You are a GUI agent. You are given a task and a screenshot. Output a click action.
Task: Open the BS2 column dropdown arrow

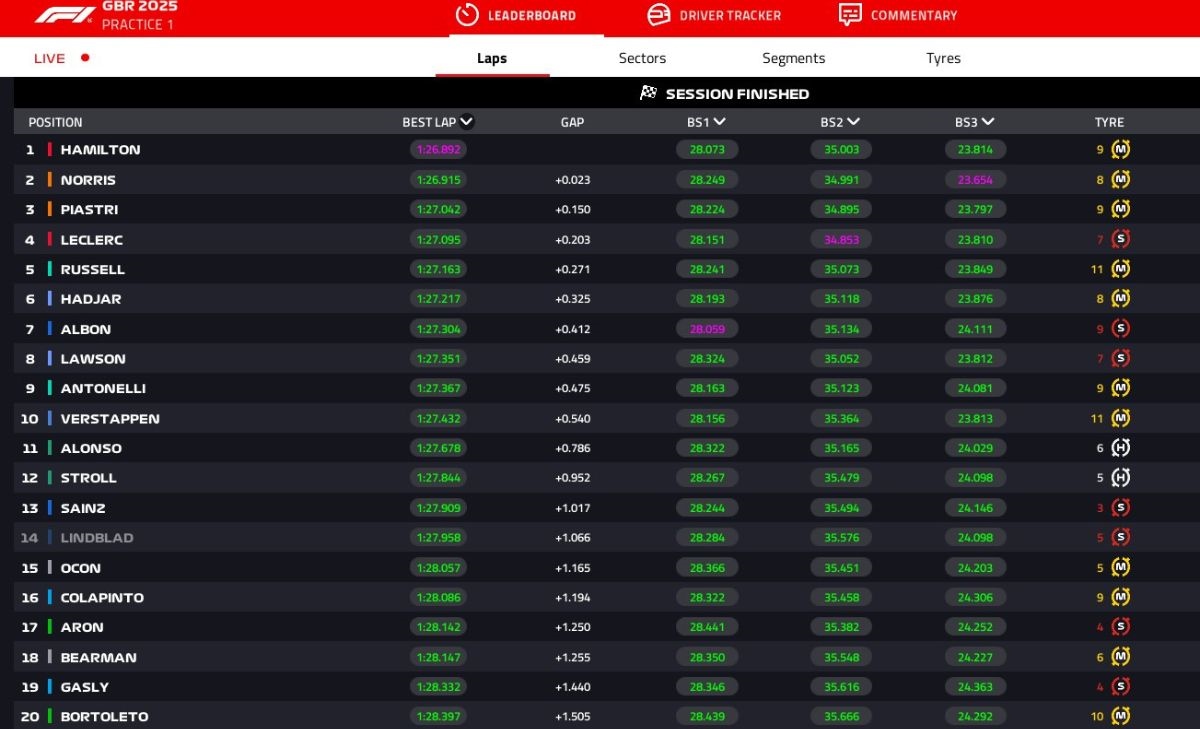point(853,122)
